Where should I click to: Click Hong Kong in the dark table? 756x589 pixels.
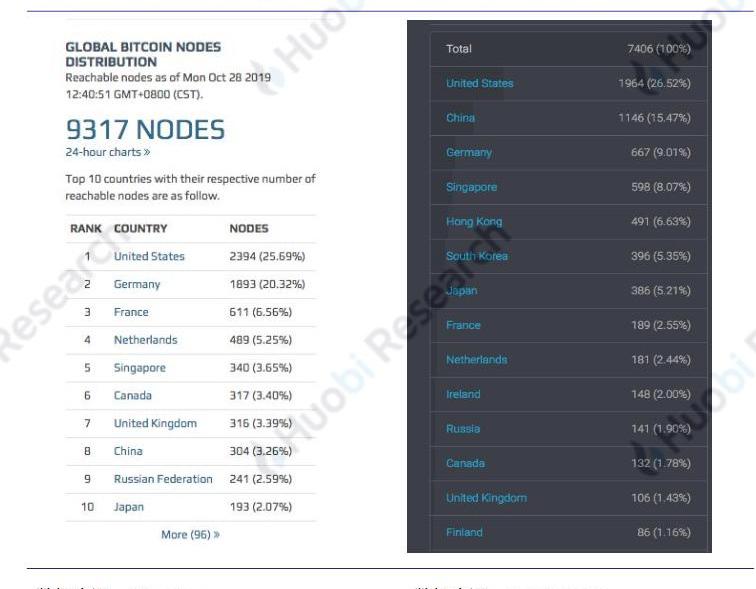click(x=474, y=221)
